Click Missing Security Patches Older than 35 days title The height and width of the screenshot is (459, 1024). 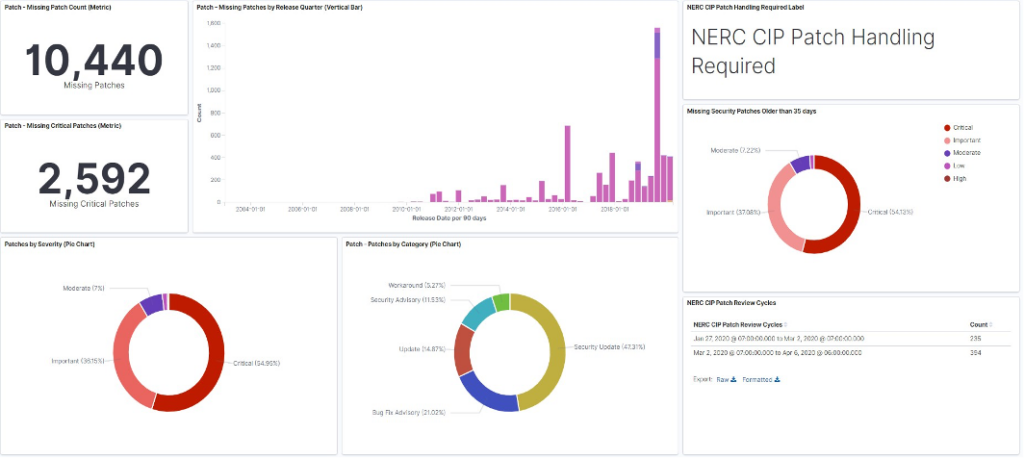tap(752, 111)
